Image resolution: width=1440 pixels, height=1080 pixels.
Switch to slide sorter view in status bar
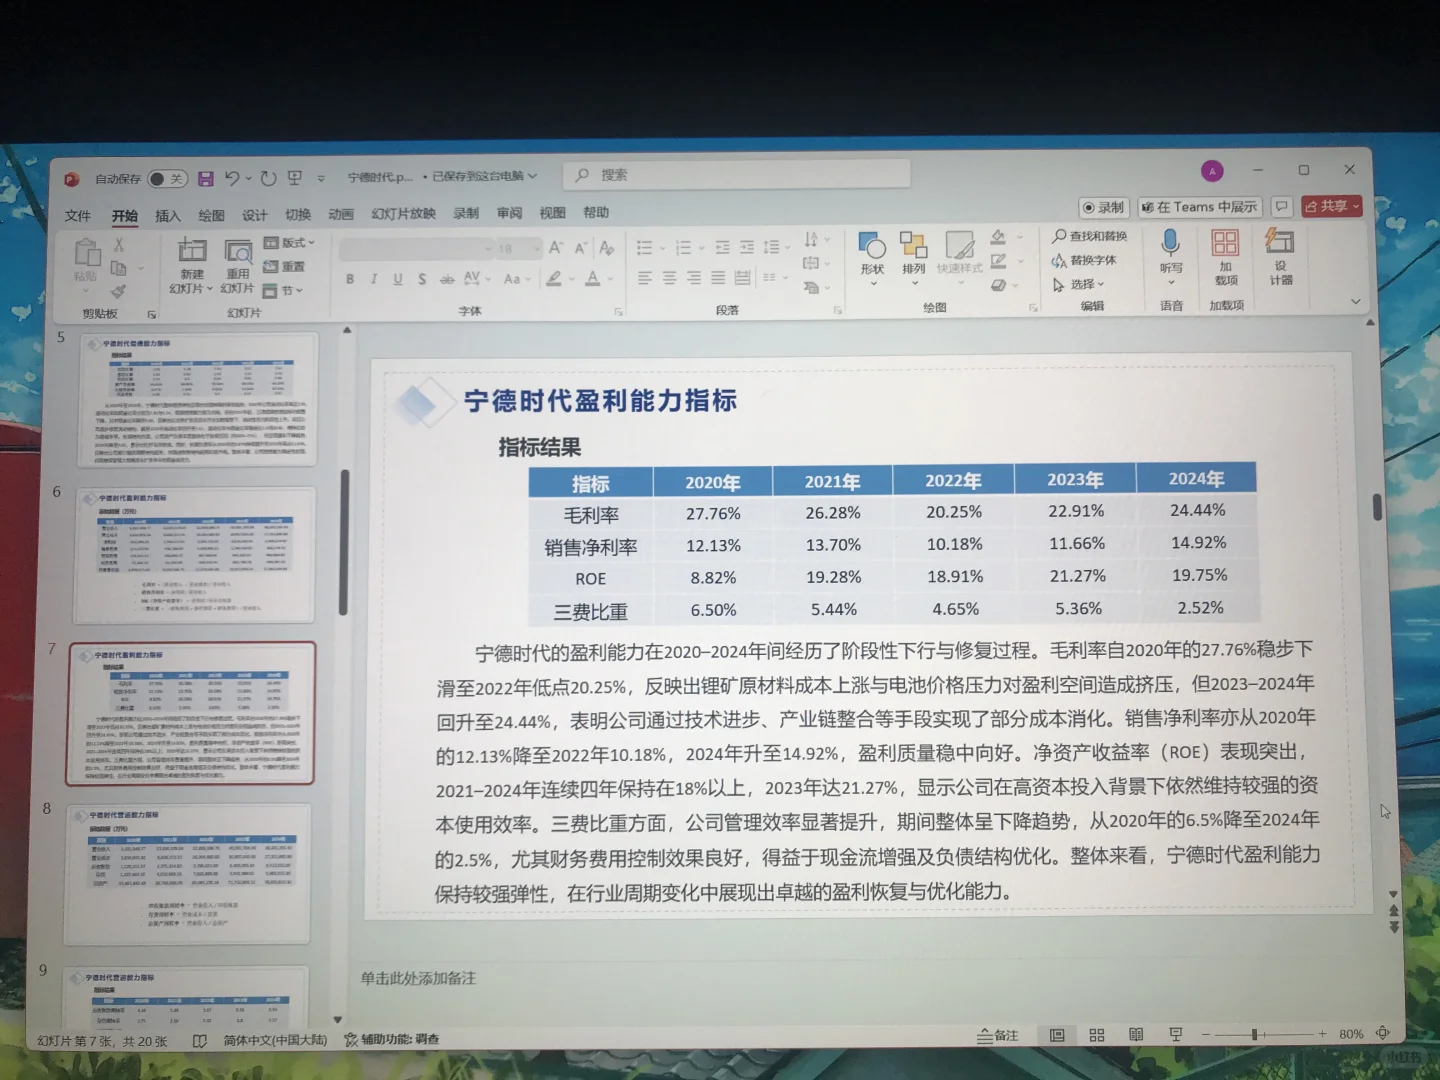pos(1097,1035)
